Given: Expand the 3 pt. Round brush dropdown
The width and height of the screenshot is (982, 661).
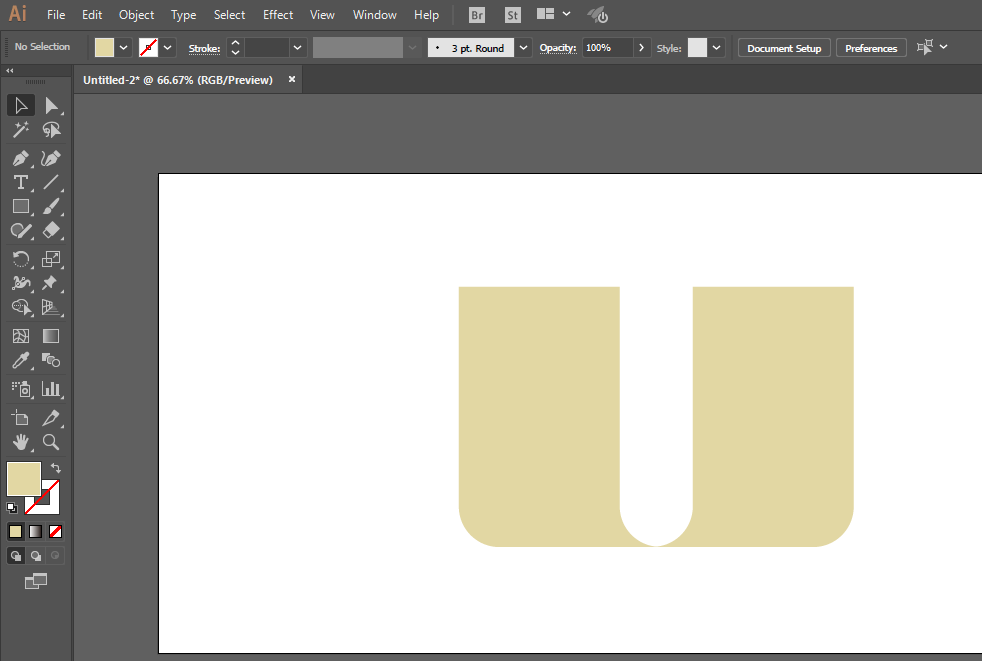Looking at the screenshot, I should 524,48.
